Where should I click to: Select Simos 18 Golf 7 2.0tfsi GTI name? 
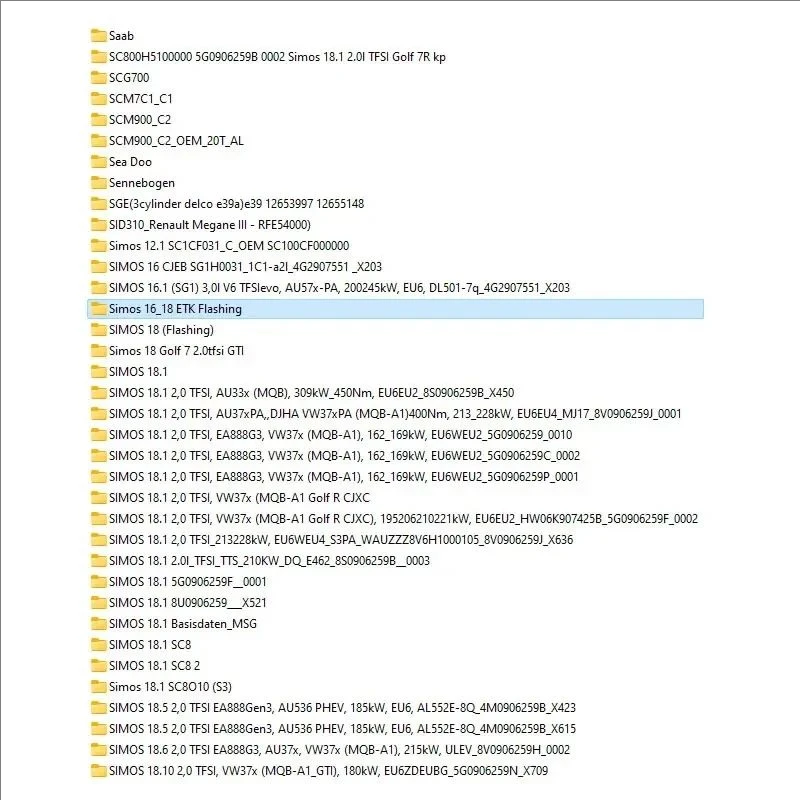[177, 351]
